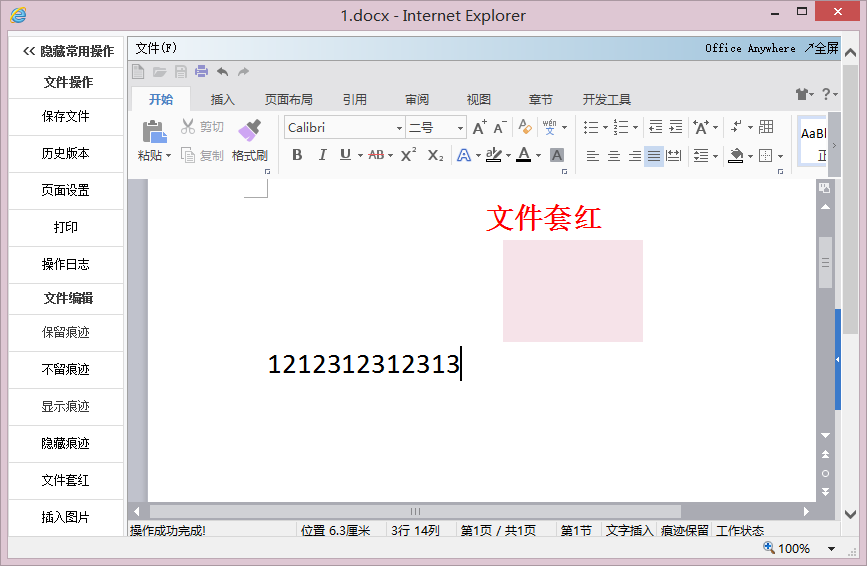Image resolution: width=867 pixels, height=566 pixels.
Task: Click the Cut (剪切) scissors button
Action: tap(202, 127)
